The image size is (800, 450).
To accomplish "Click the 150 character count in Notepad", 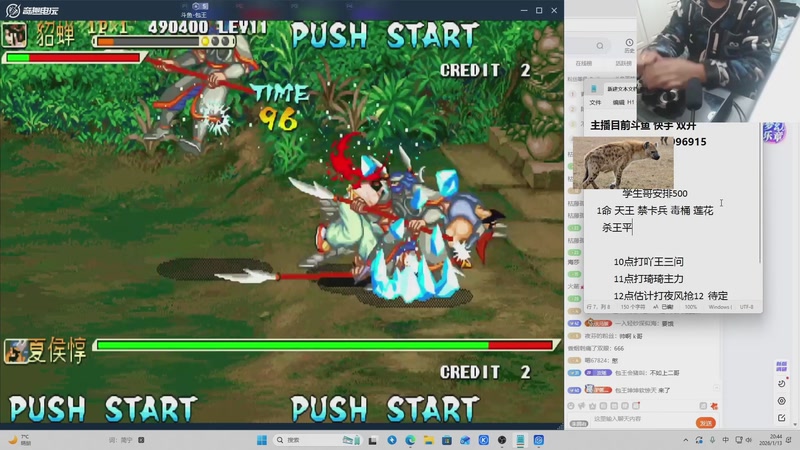I will pyautogui.click(x=633, y=307).
